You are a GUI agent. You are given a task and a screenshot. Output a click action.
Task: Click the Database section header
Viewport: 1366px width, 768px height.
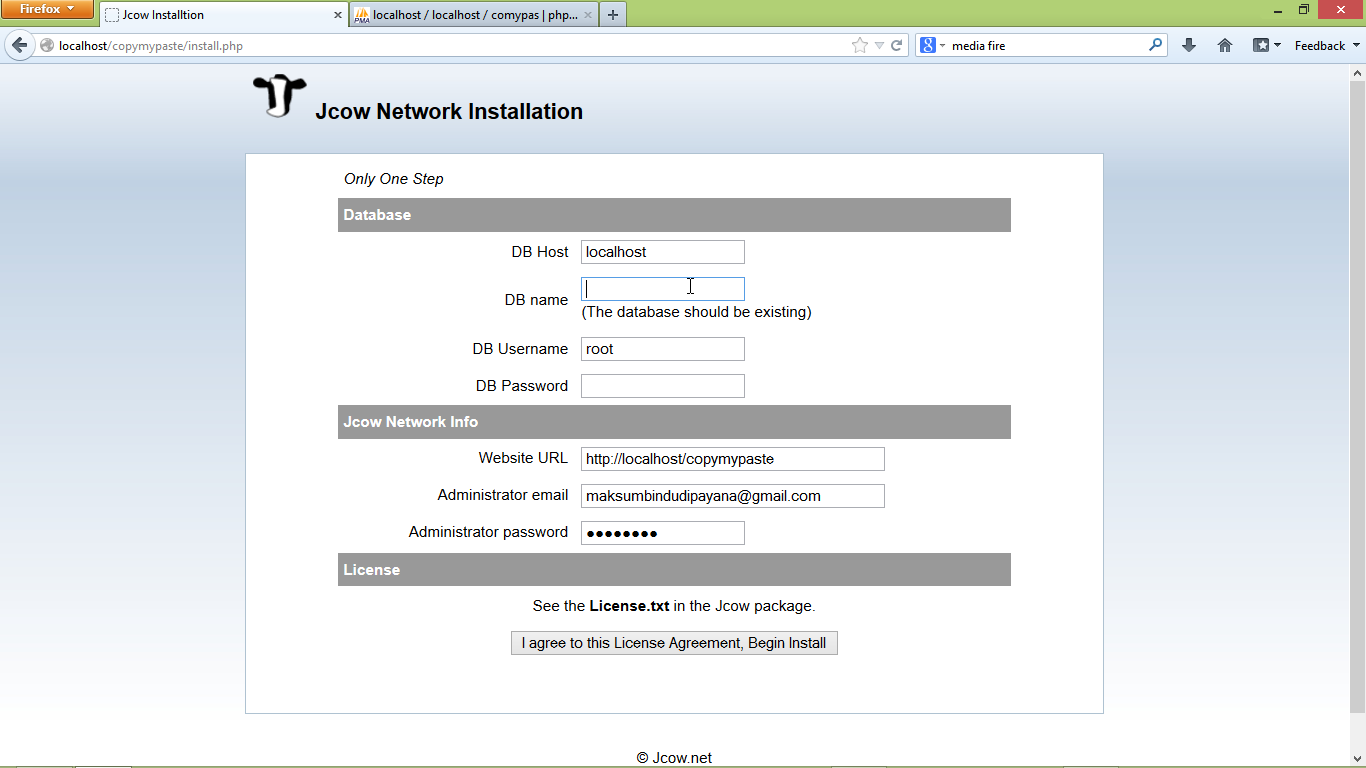[x=674, y=215]
